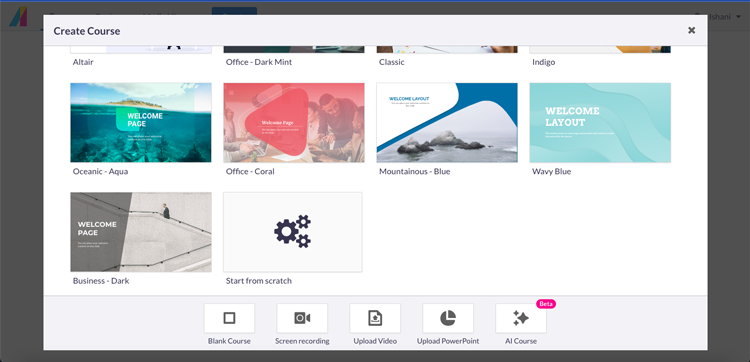Select the Upload Video file icon
Viewport: 750px width, 362px height.
375,318
